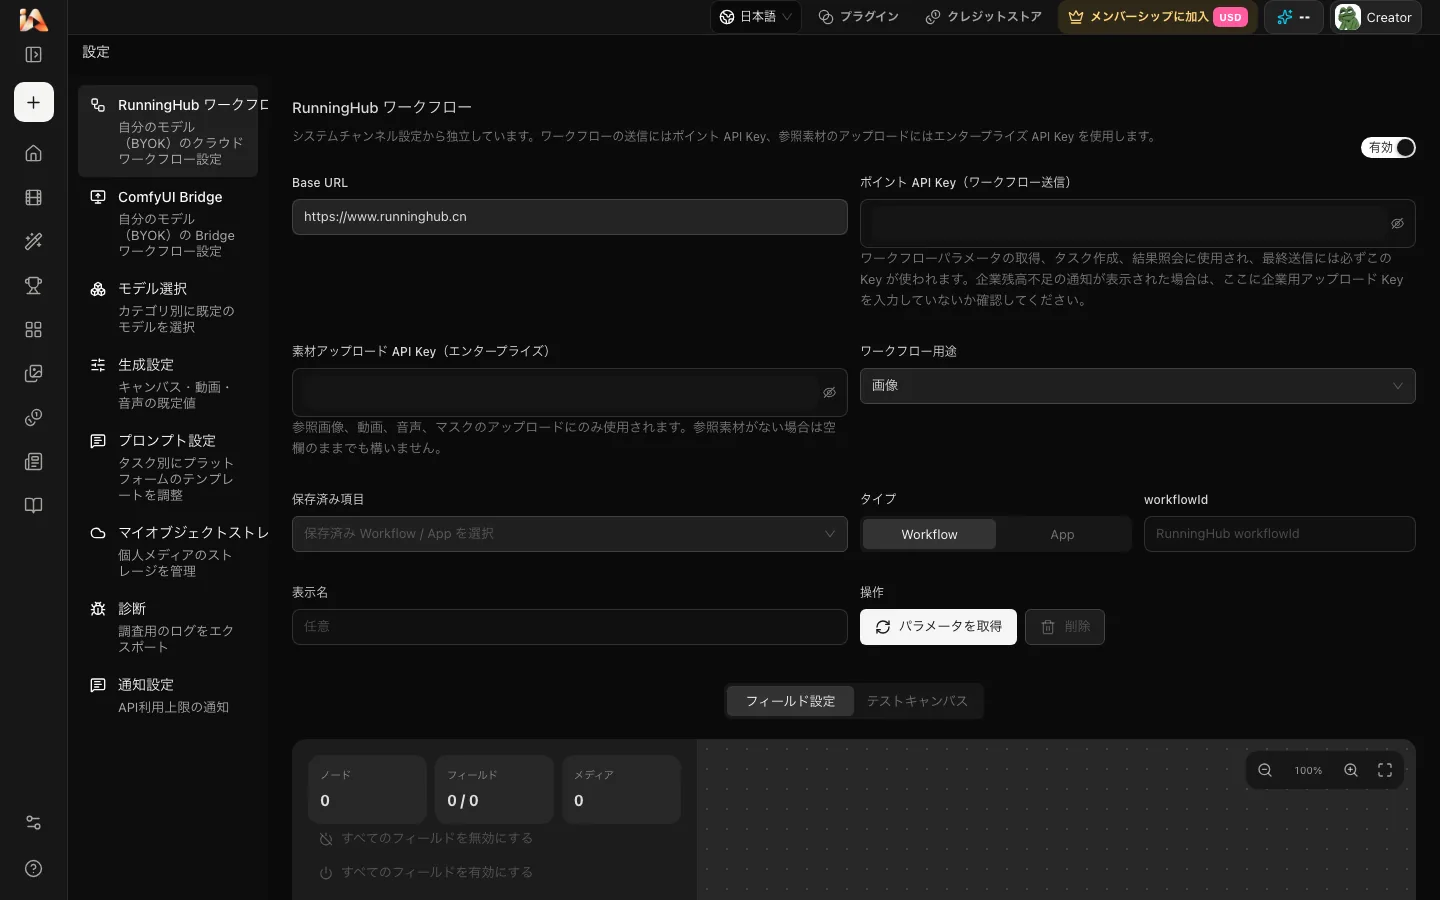Open the grid apps icon in left rail

coord(33,329)
